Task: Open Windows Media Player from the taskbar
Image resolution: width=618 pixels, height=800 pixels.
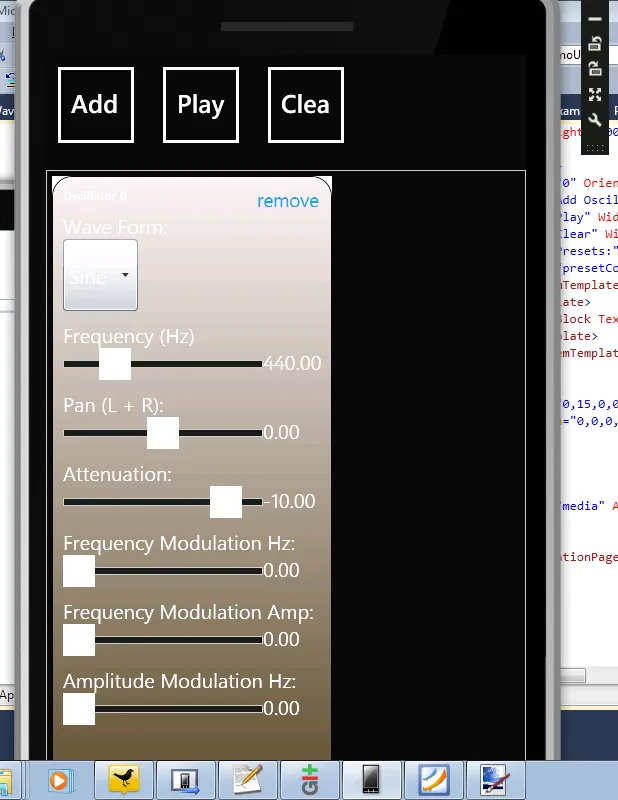Action: [59, 781]
